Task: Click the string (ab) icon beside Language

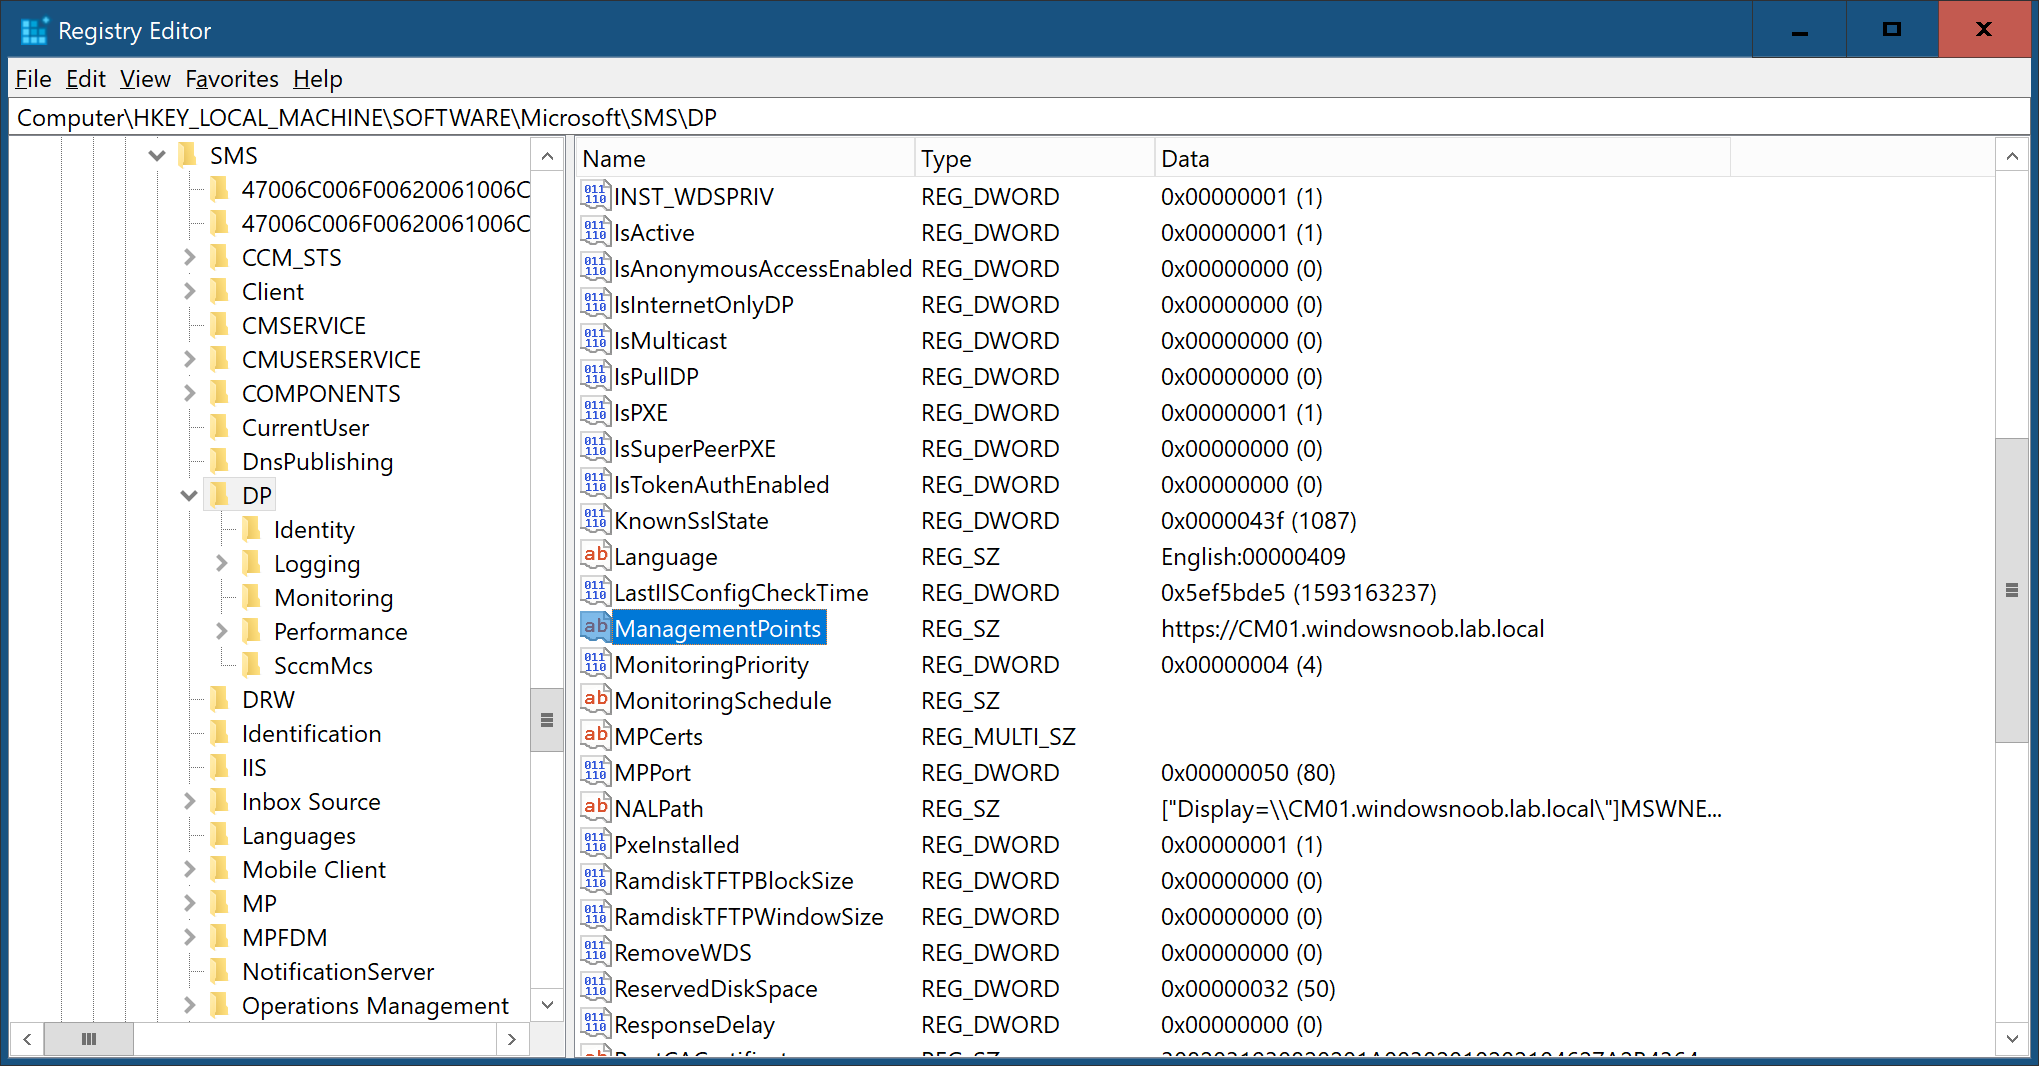Action: (x=596, y=556)
